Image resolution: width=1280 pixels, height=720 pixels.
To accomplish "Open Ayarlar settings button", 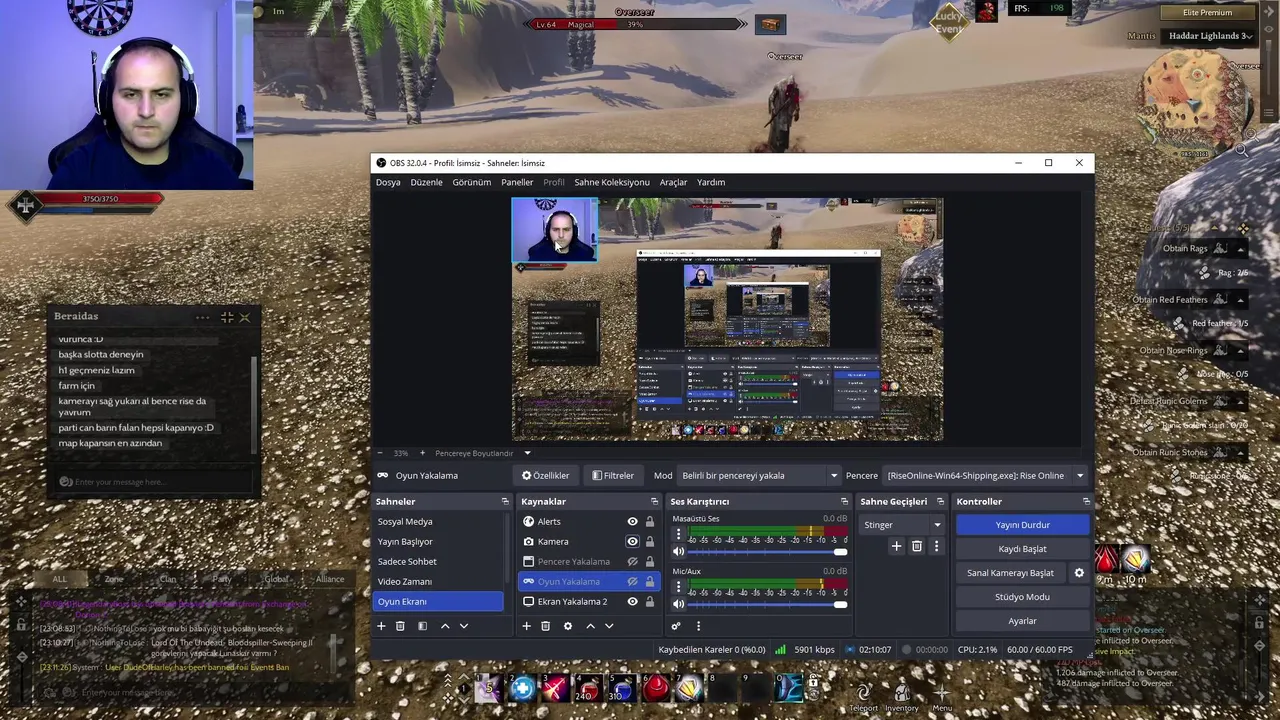I will [x=1022, y=621].
